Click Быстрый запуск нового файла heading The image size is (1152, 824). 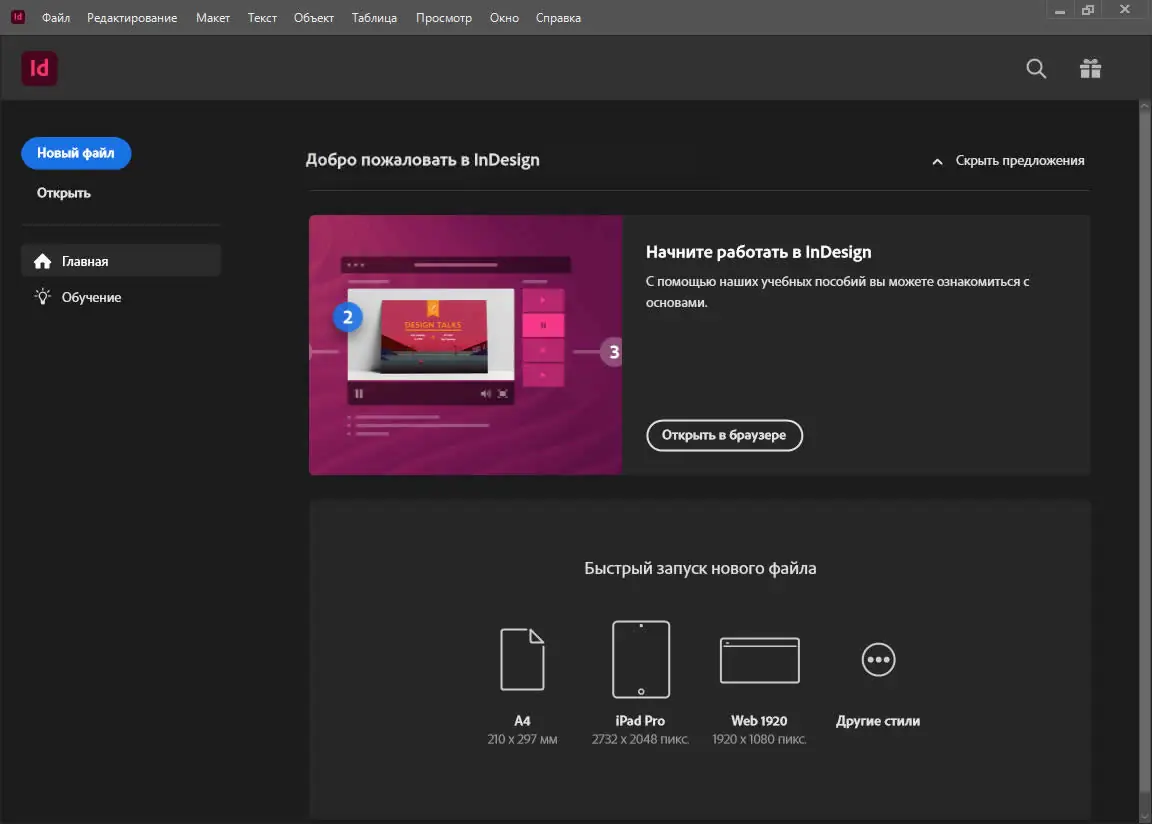click(700, 568)
